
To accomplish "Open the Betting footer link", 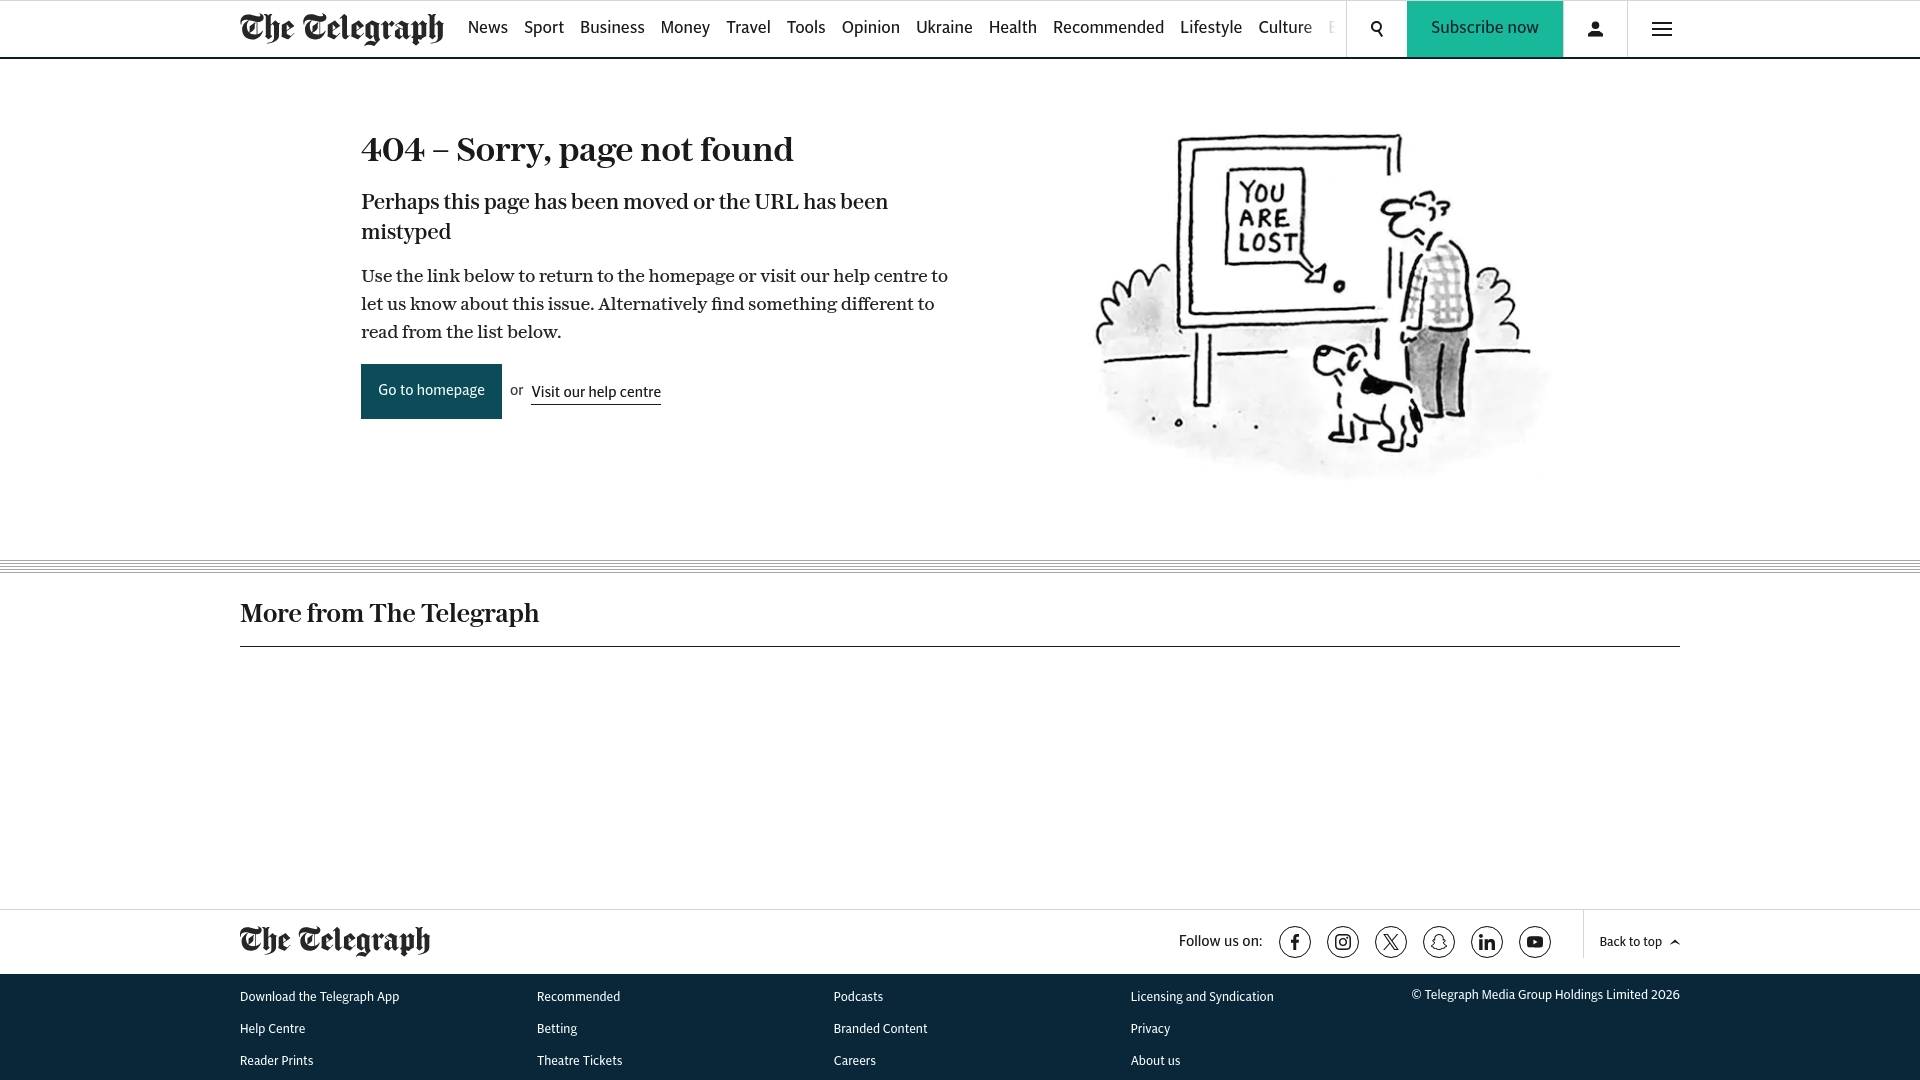I will (x=557, y=1029).
